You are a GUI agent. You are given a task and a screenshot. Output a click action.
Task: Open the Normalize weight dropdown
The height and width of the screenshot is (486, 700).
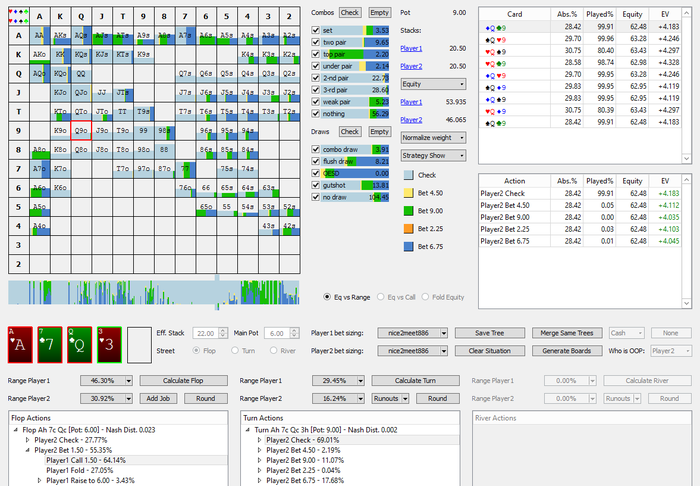click(x=433, y=136)
